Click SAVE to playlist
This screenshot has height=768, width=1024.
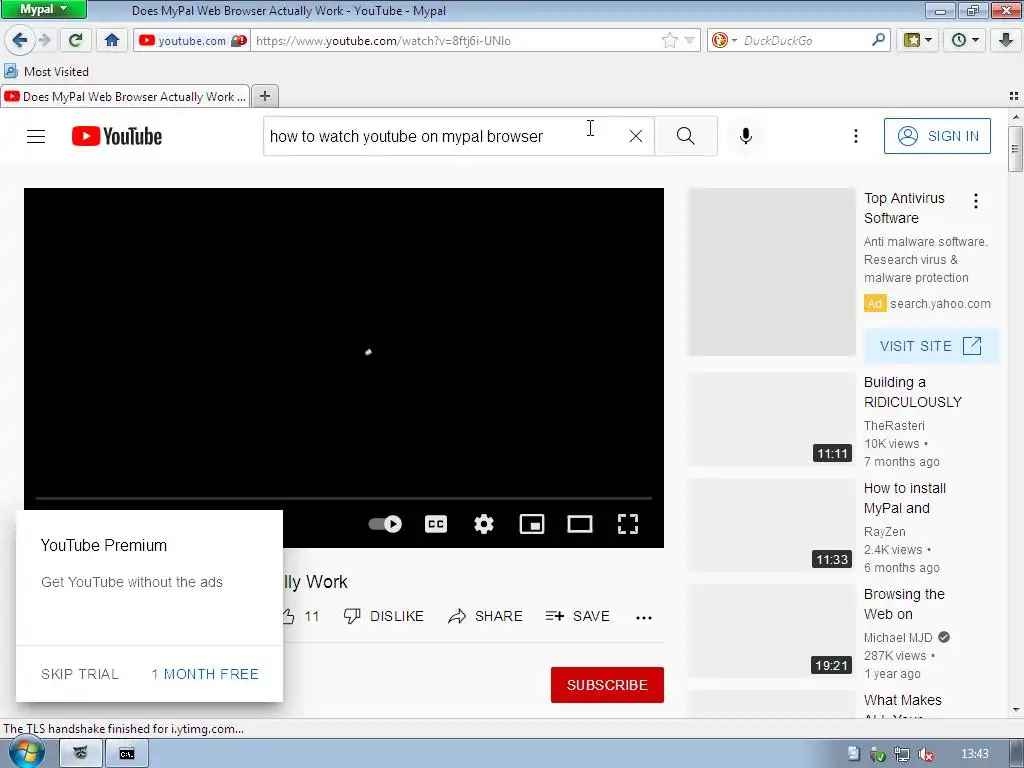[577, 616]
